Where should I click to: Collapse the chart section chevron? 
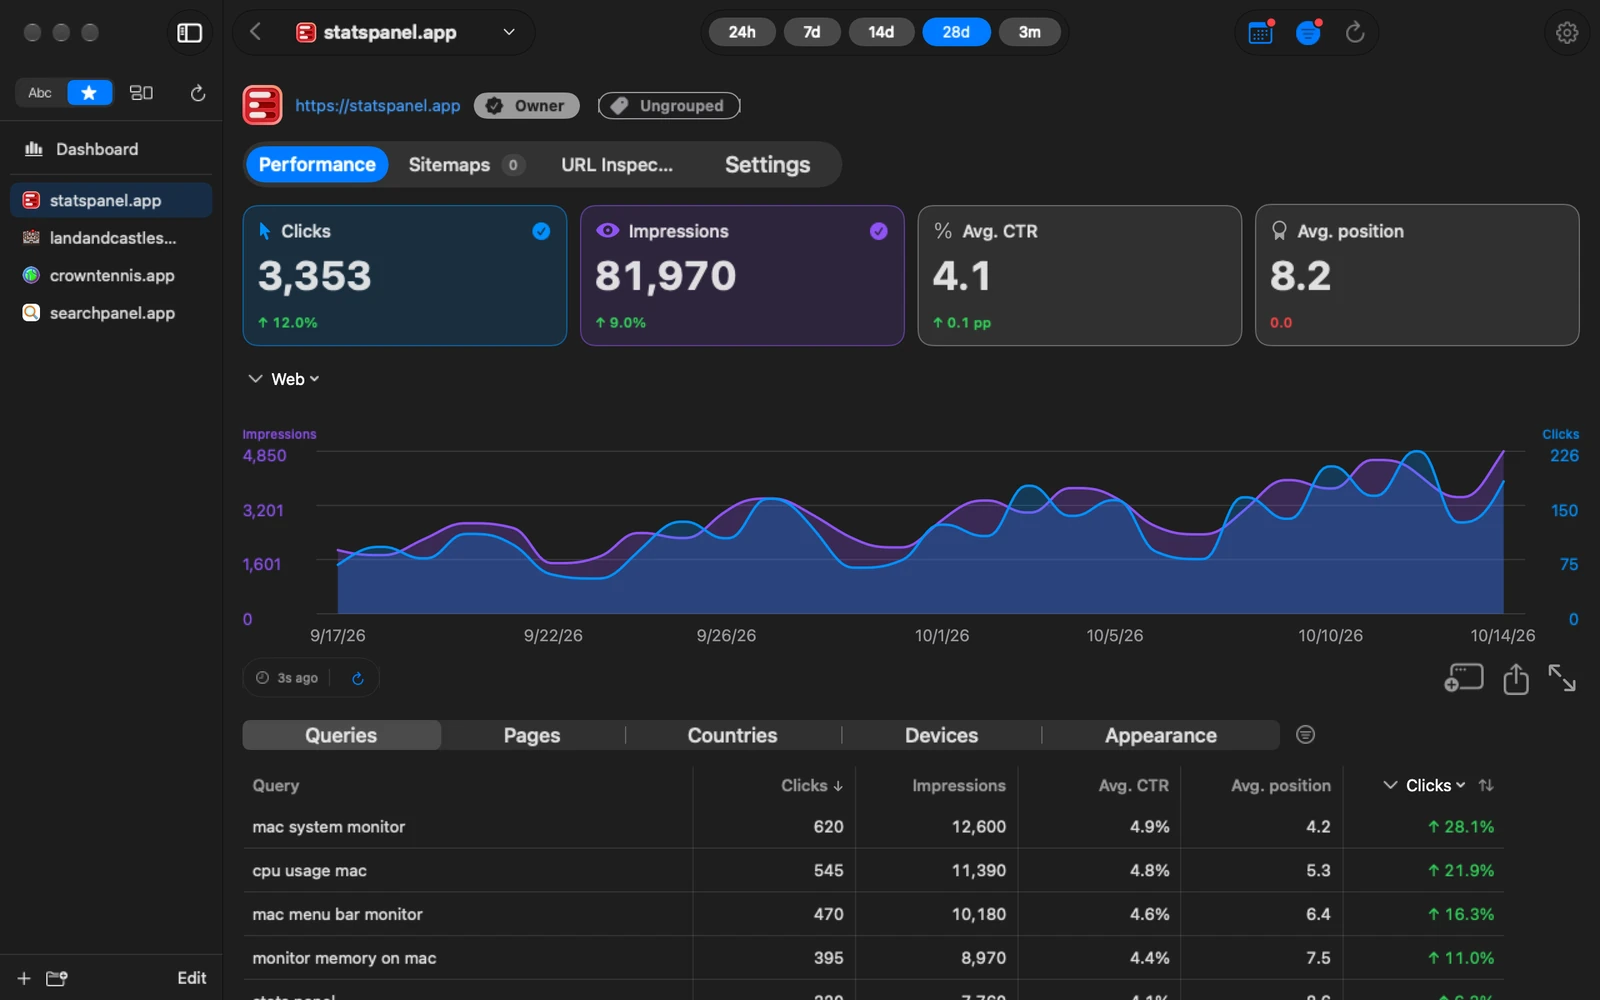(255, 379)
